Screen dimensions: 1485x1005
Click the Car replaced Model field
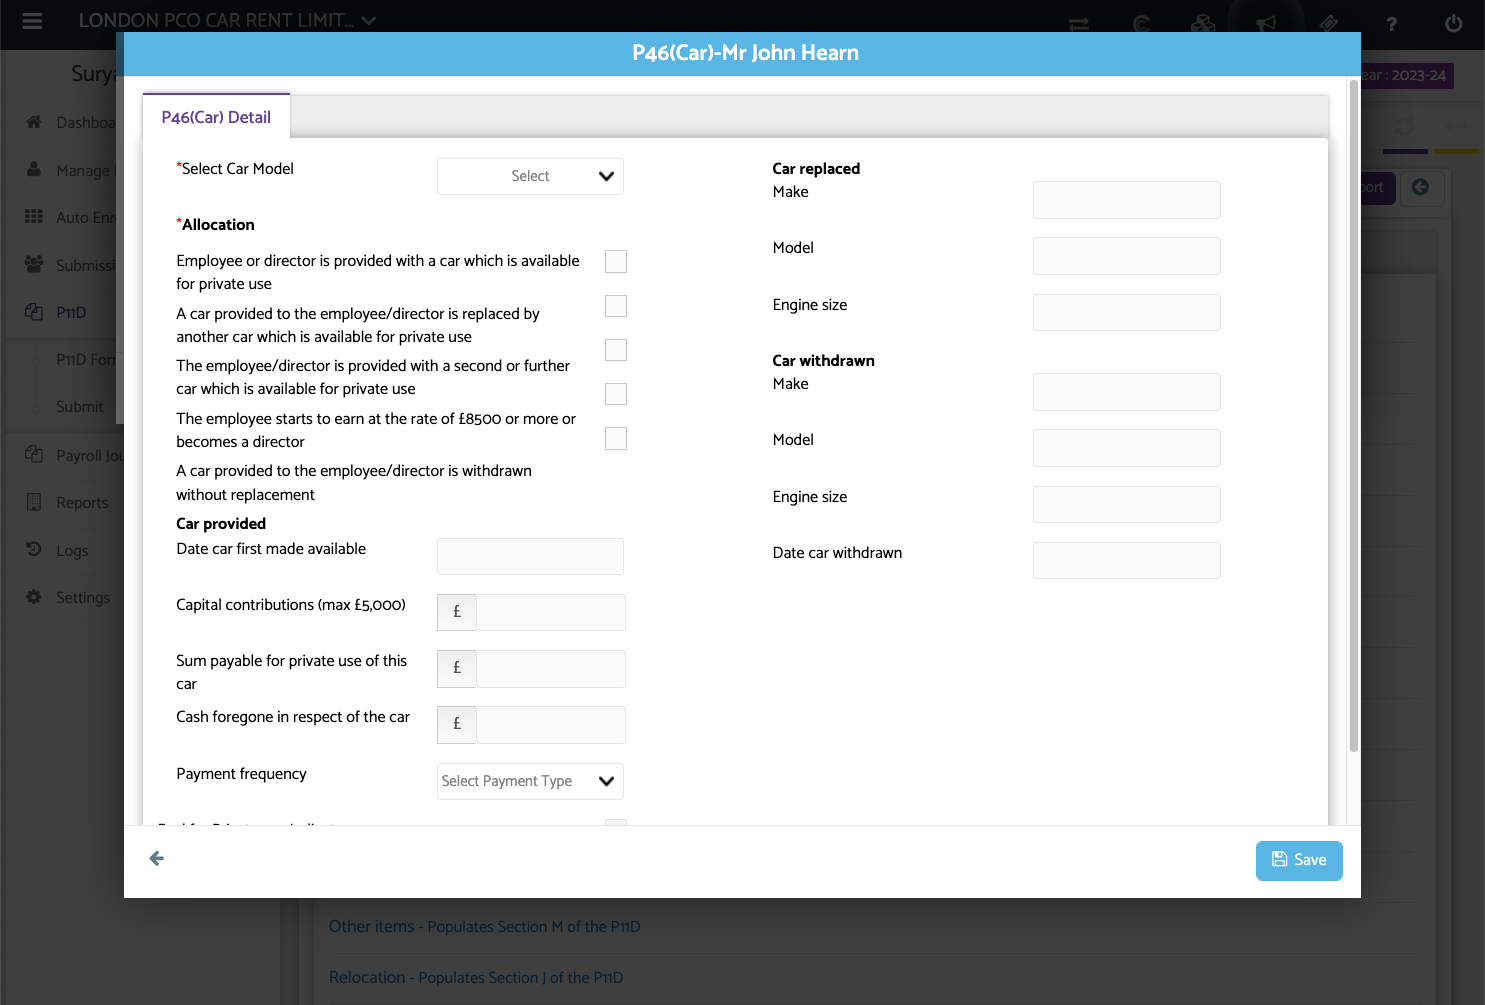point(1127,256)
